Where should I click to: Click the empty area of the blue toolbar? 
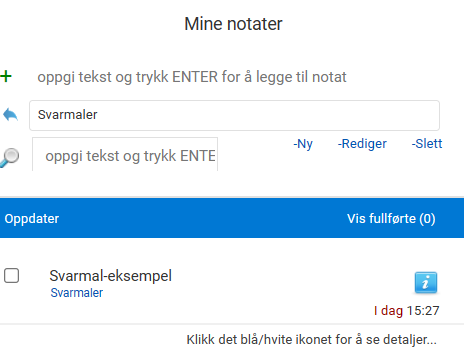[203, 219]
